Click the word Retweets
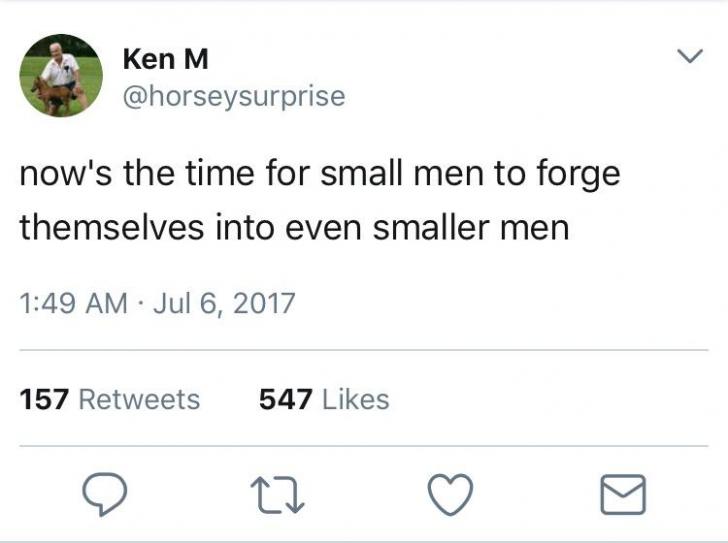Screen dimensions: 728x543 coord(138,399)
